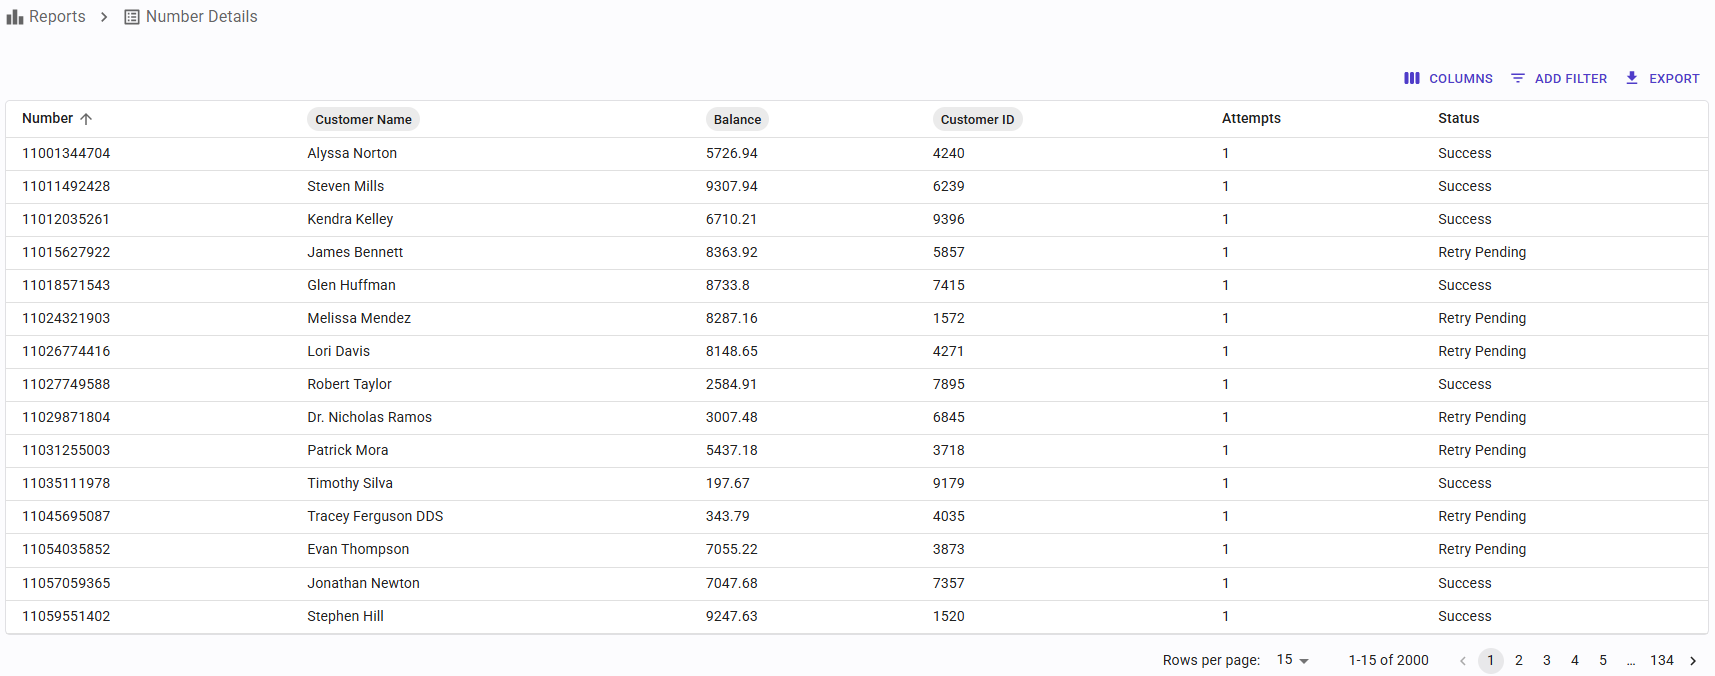1715x676 pixels.
Task: Select the row for Tracey Ferguson DDS
Action: click(x=375, y=516)
